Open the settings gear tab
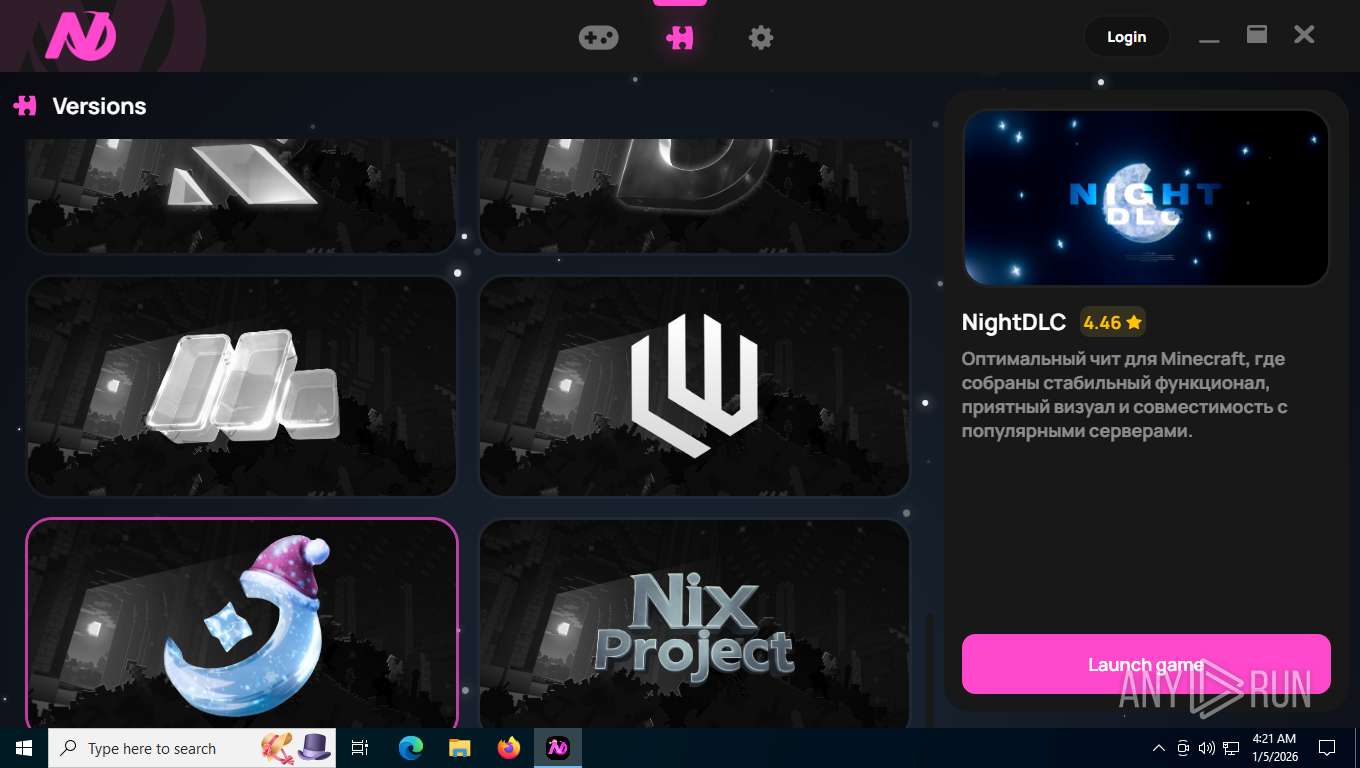The image size is (1360, 768). [761, 38]
